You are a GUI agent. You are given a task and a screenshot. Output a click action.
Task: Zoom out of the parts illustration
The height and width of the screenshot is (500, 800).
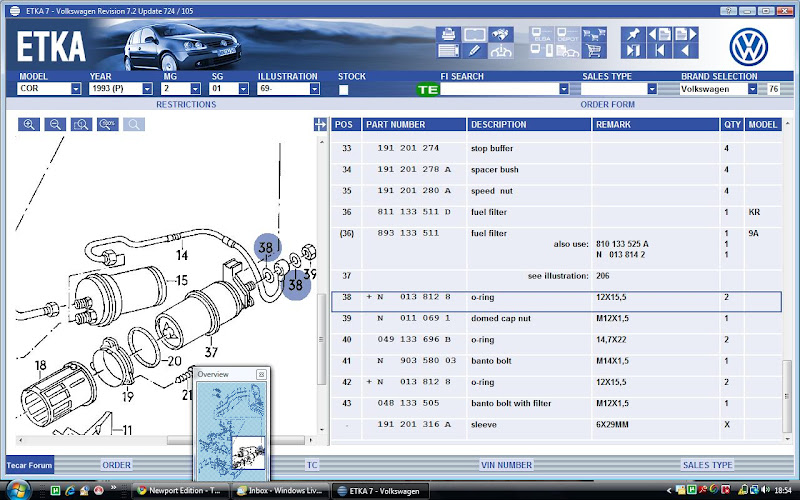click(x=55, y=124)
